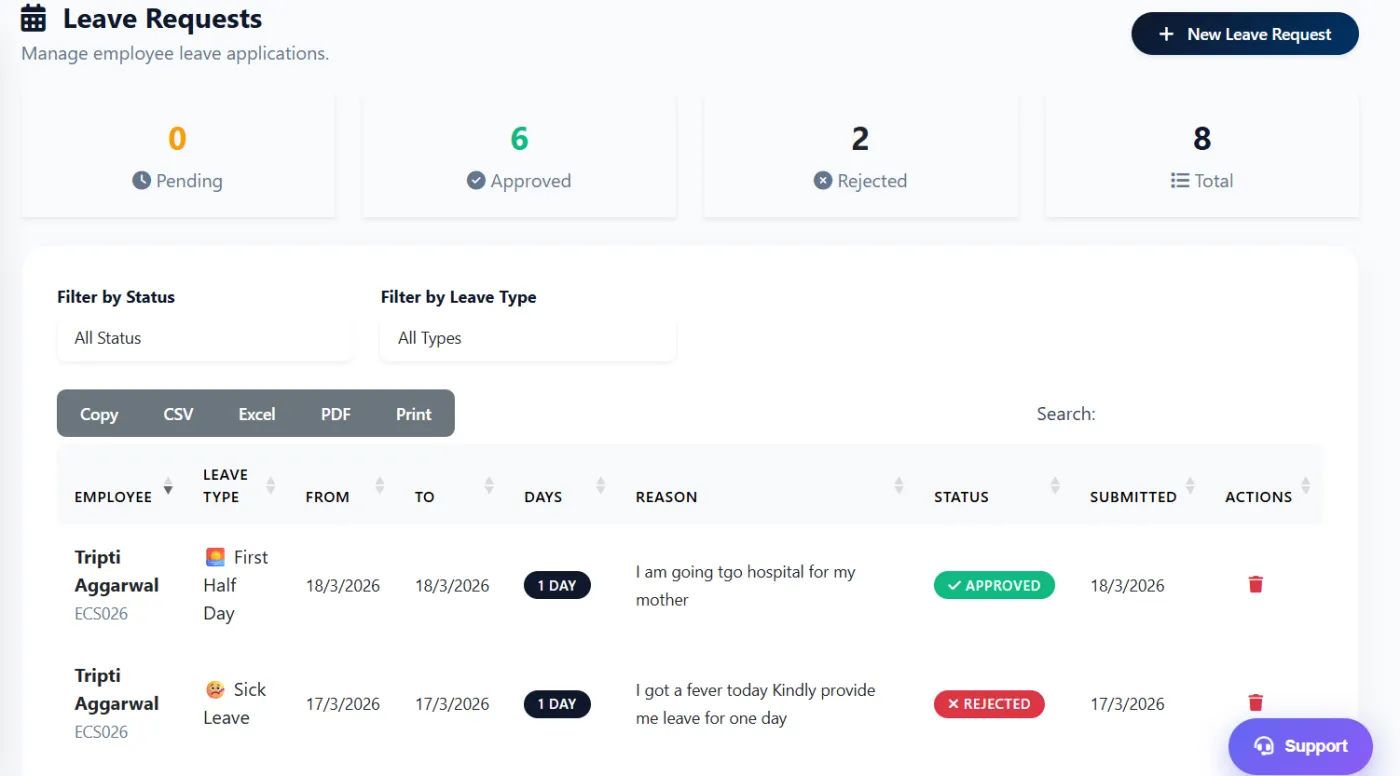Delete the First Half Day leave request
The width and height of the screenshot is (1400, 776).
[1256, 584]
